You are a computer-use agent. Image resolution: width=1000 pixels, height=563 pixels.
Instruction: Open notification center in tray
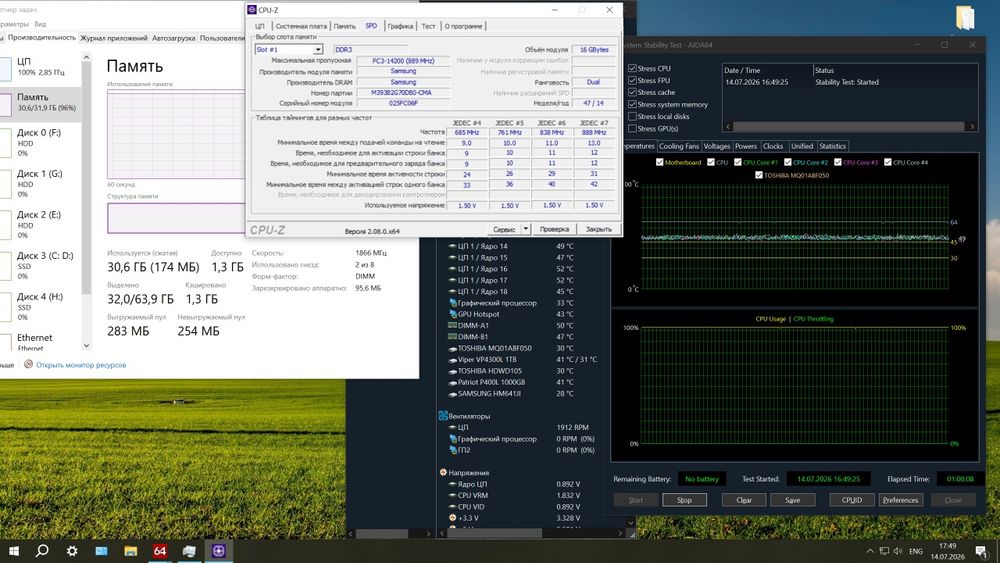pyautogui.click(x=981, y=552)
